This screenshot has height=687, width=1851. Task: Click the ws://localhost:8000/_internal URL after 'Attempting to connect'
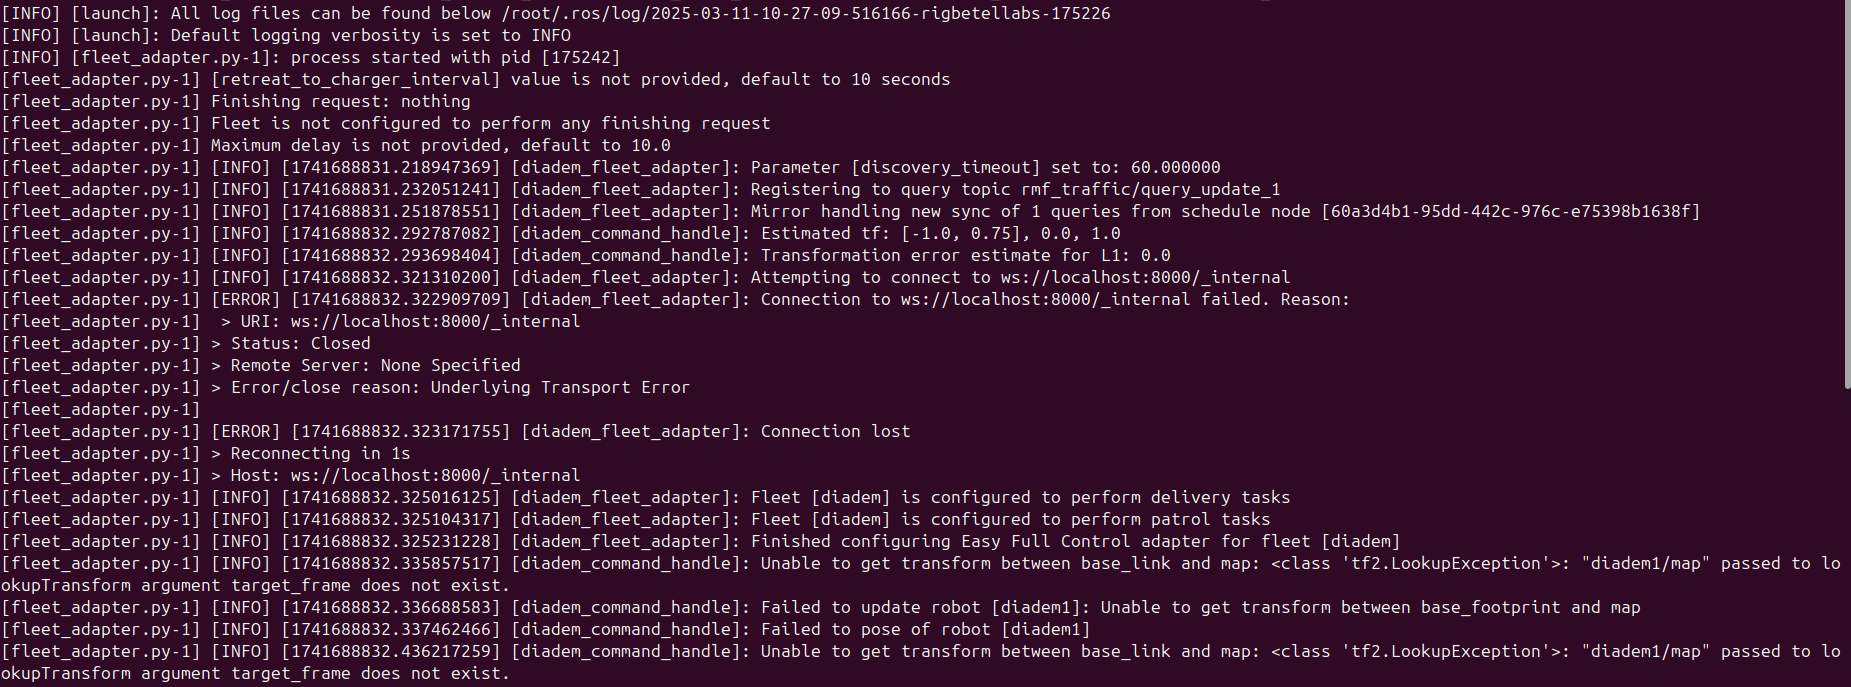click(x=1145, y=277)
